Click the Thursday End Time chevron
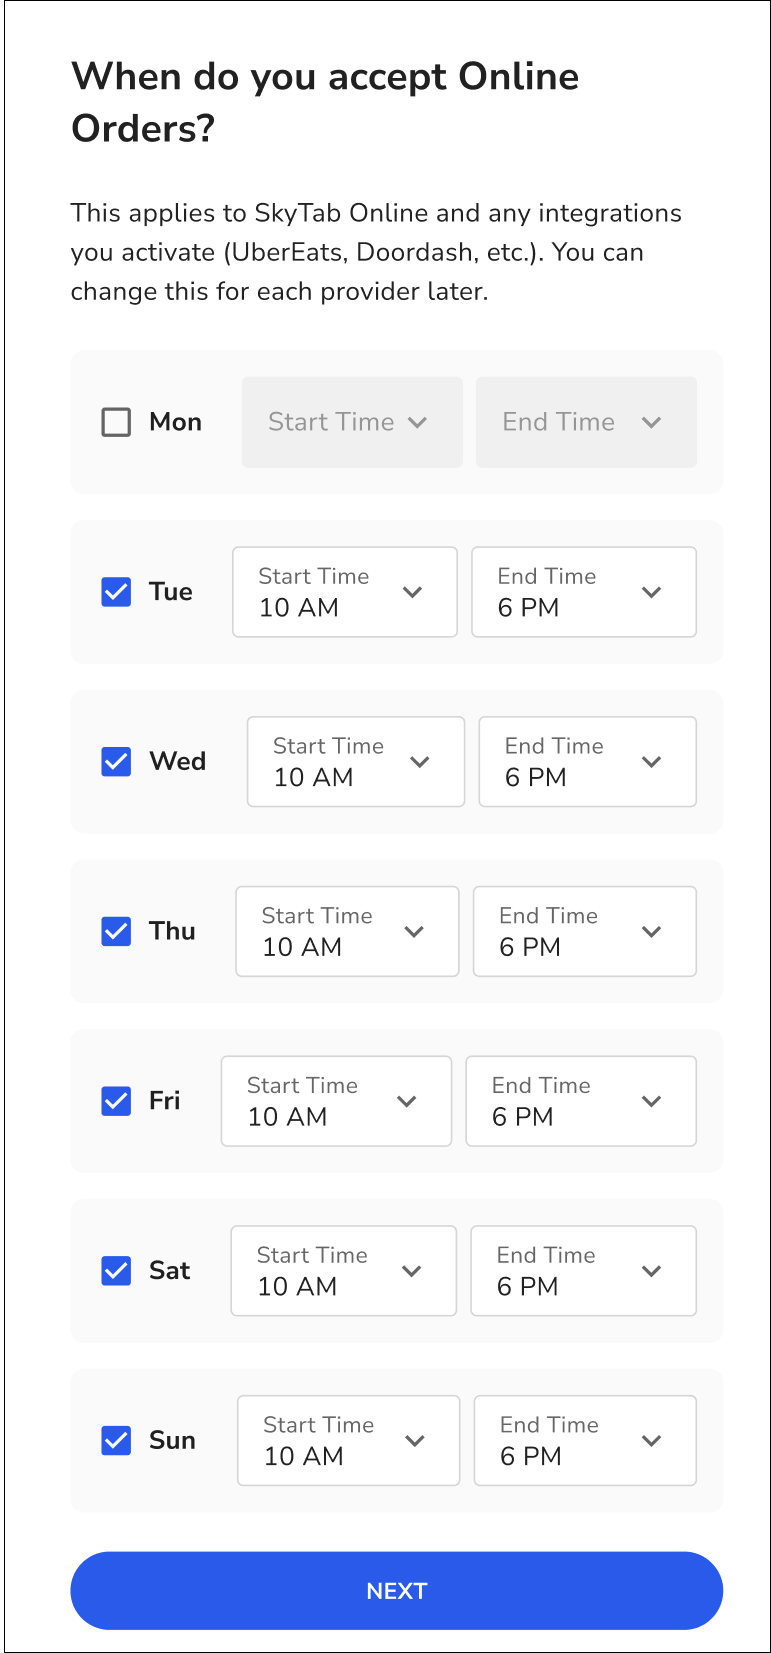 (x=651, y=932)
